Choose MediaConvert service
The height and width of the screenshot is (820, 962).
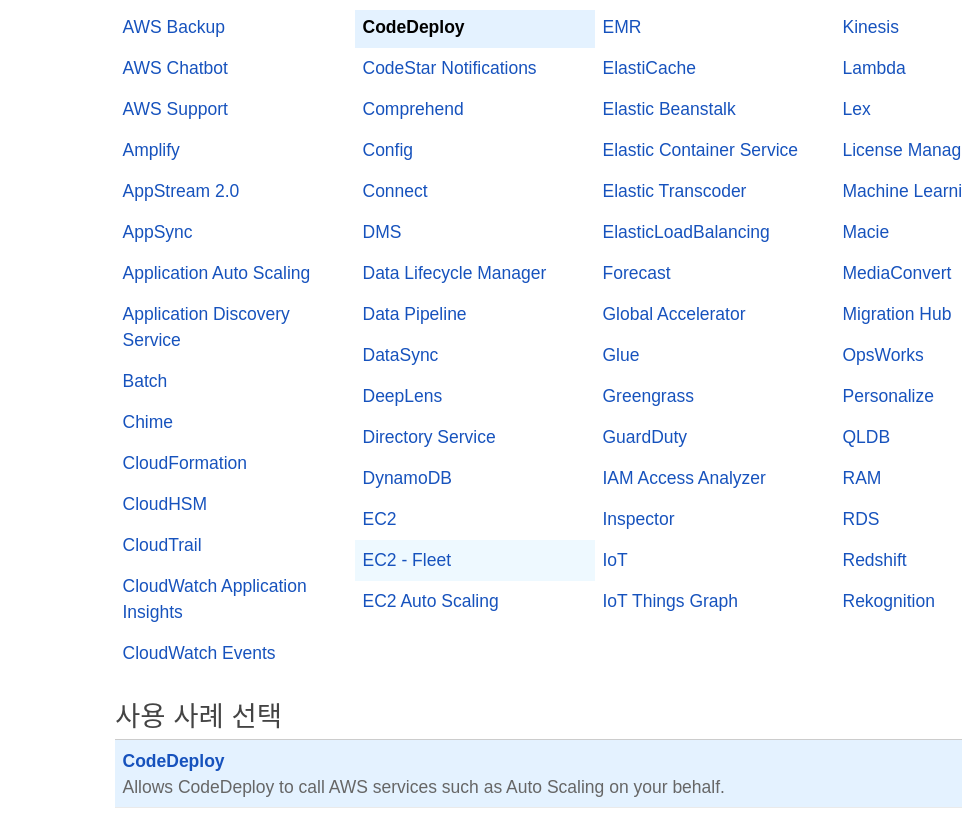point(897,273)
